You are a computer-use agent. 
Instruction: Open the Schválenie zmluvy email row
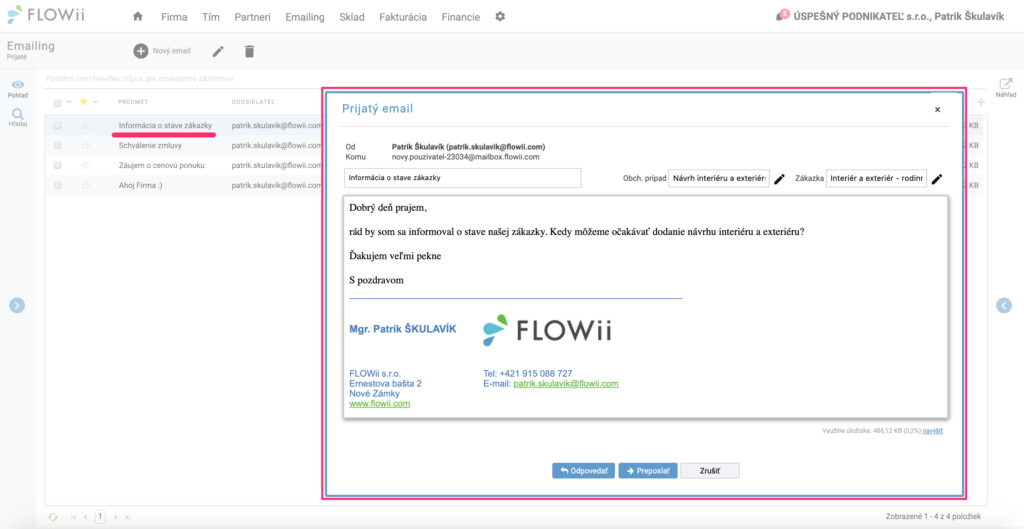click(150, 146)
